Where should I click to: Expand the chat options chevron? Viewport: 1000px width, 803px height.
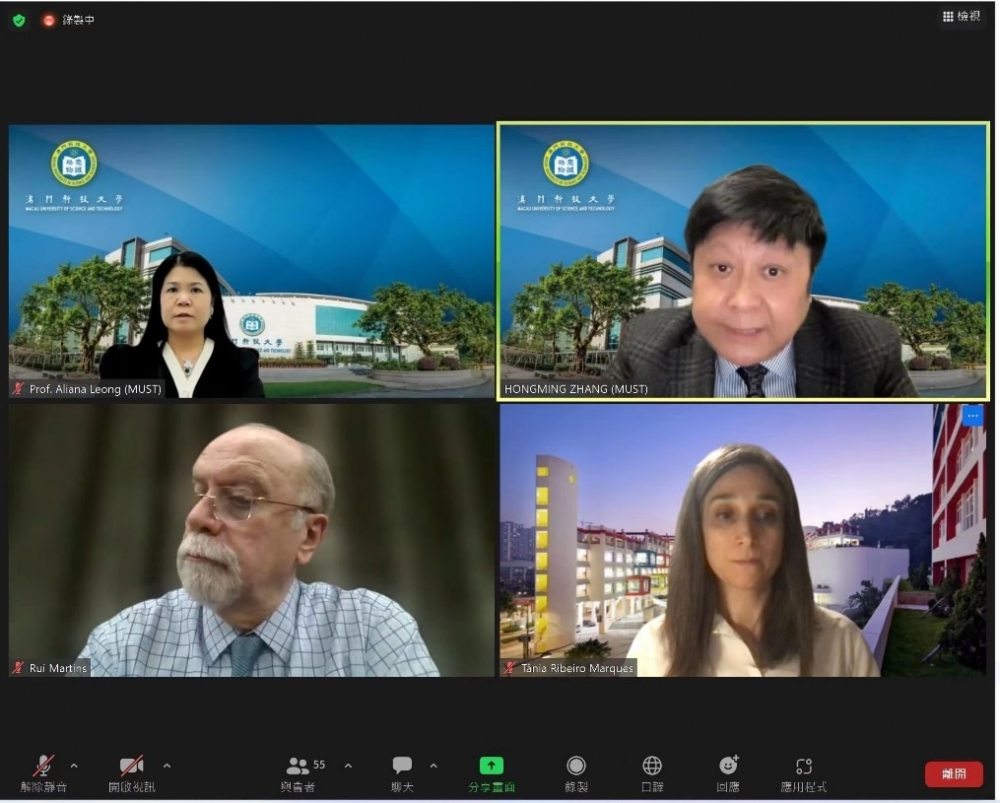pyautogui.click(x=434, y=765)
